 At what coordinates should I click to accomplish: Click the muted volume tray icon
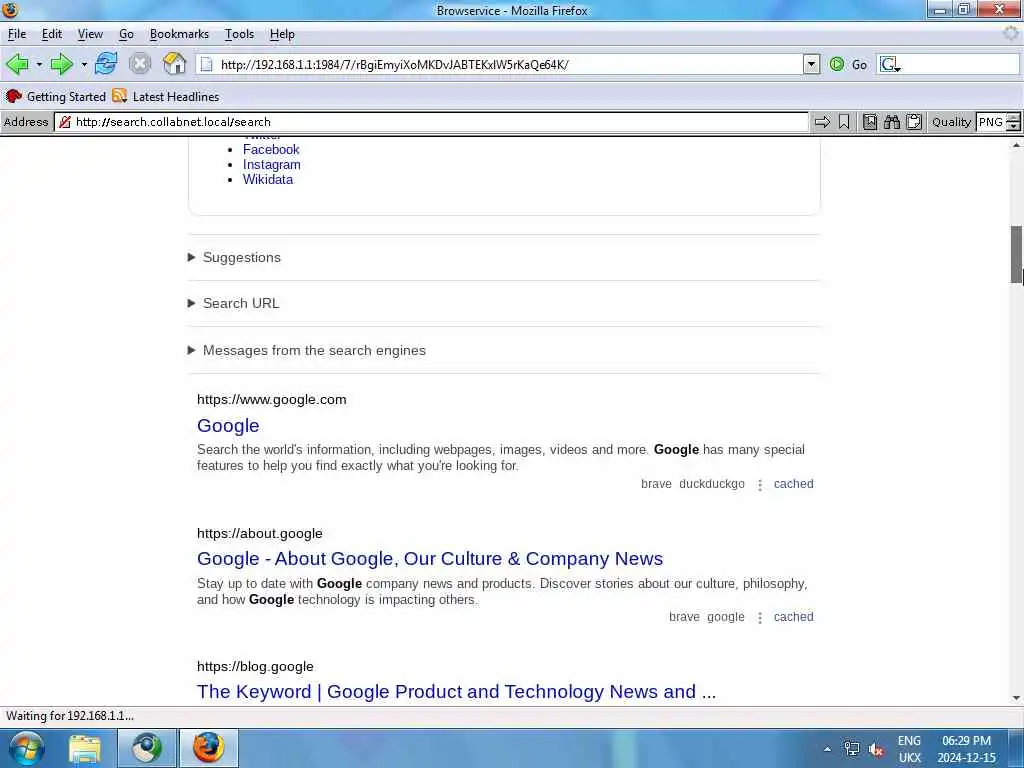(876, 750)
